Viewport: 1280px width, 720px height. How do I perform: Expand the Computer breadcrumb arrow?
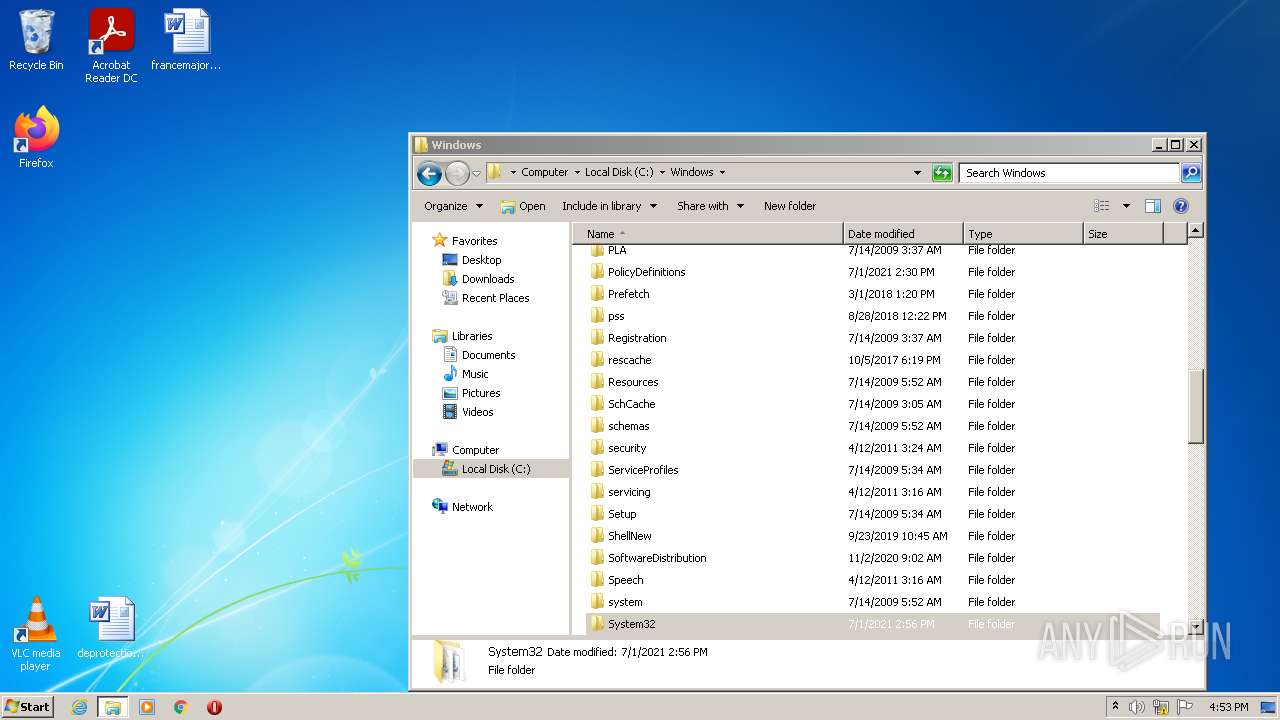point(577,173)
